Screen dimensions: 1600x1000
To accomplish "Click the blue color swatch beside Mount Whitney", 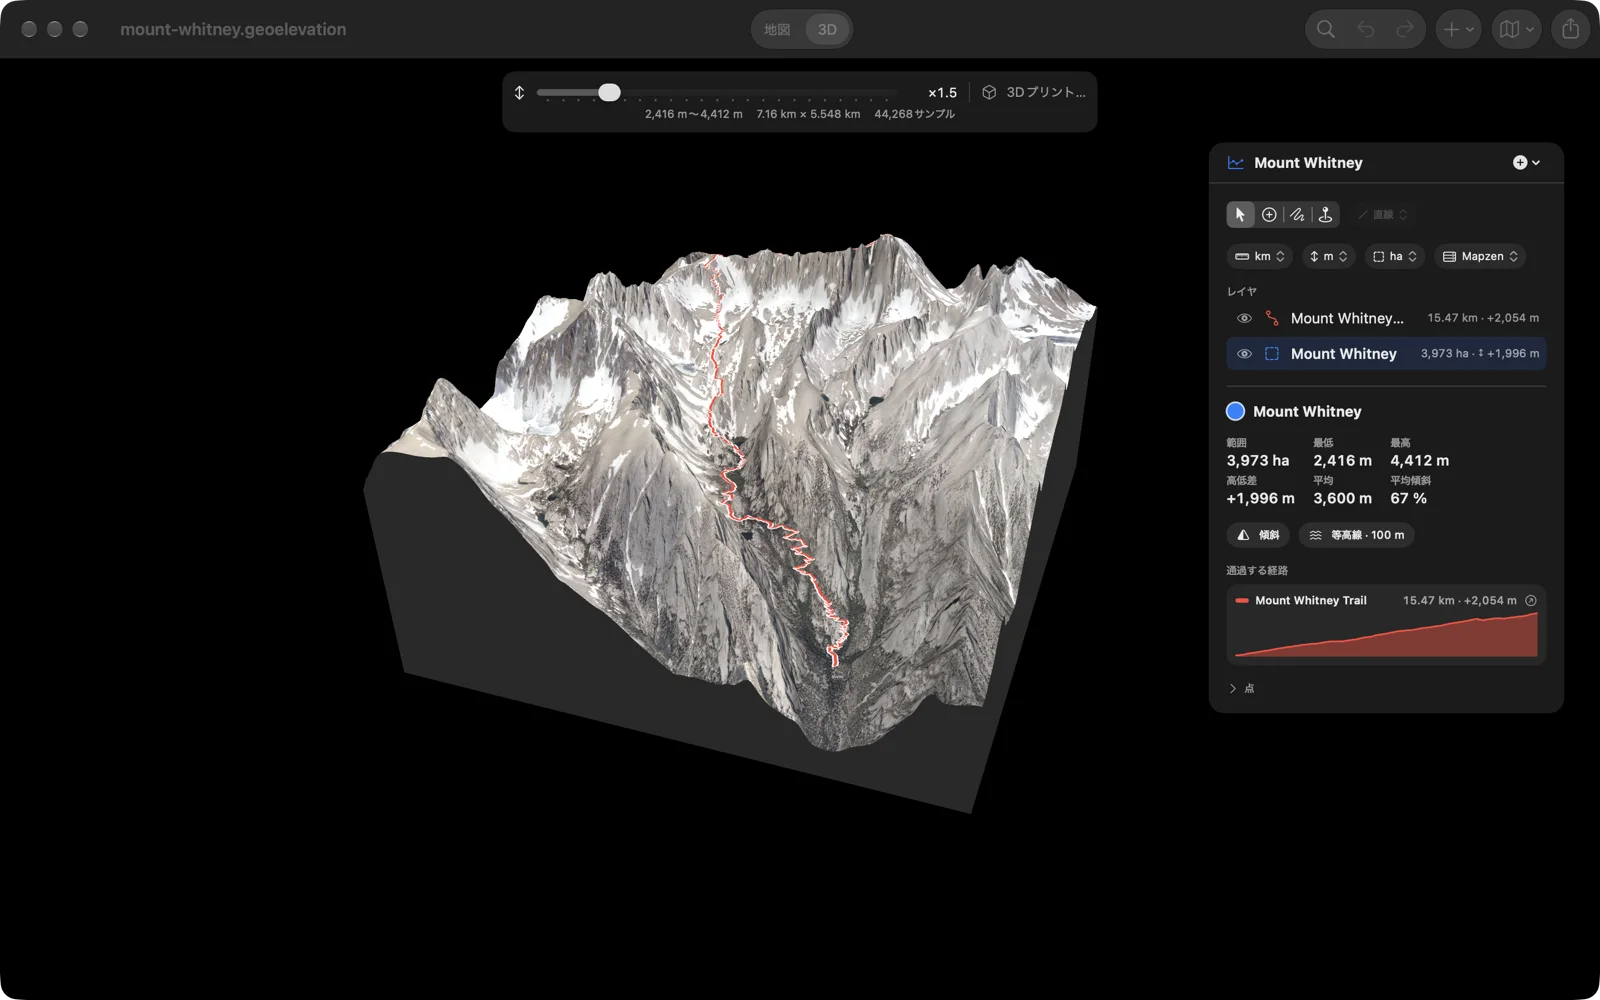I will click(x=1236, y=411).
